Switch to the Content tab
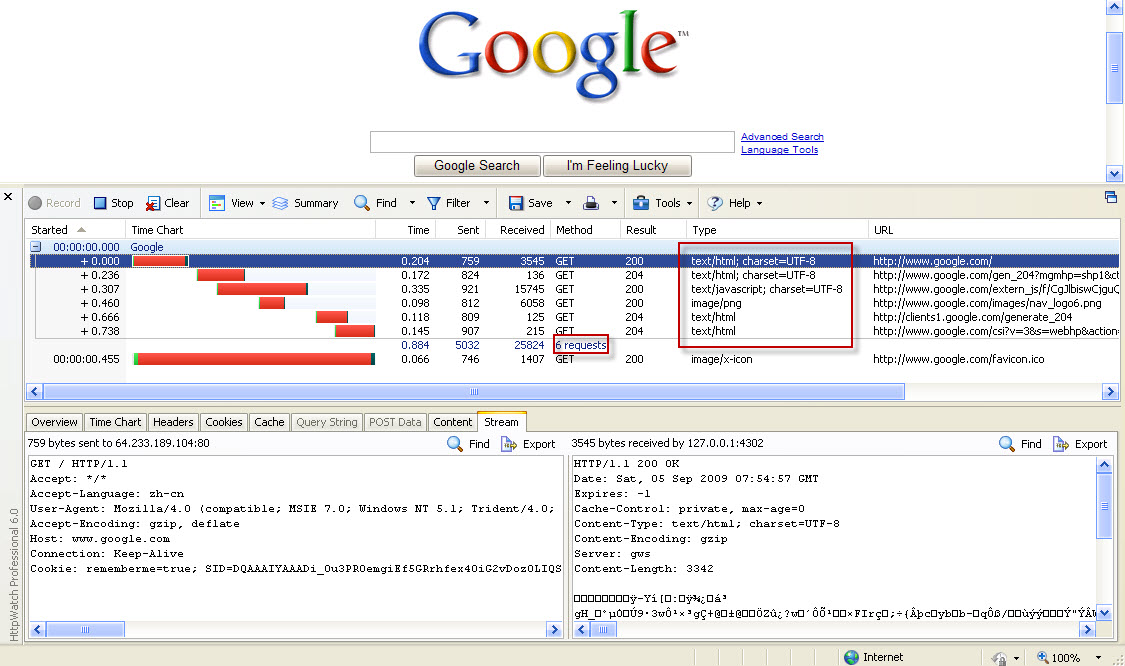Viewport: 1125px width, 666px height. coord(453,422)
